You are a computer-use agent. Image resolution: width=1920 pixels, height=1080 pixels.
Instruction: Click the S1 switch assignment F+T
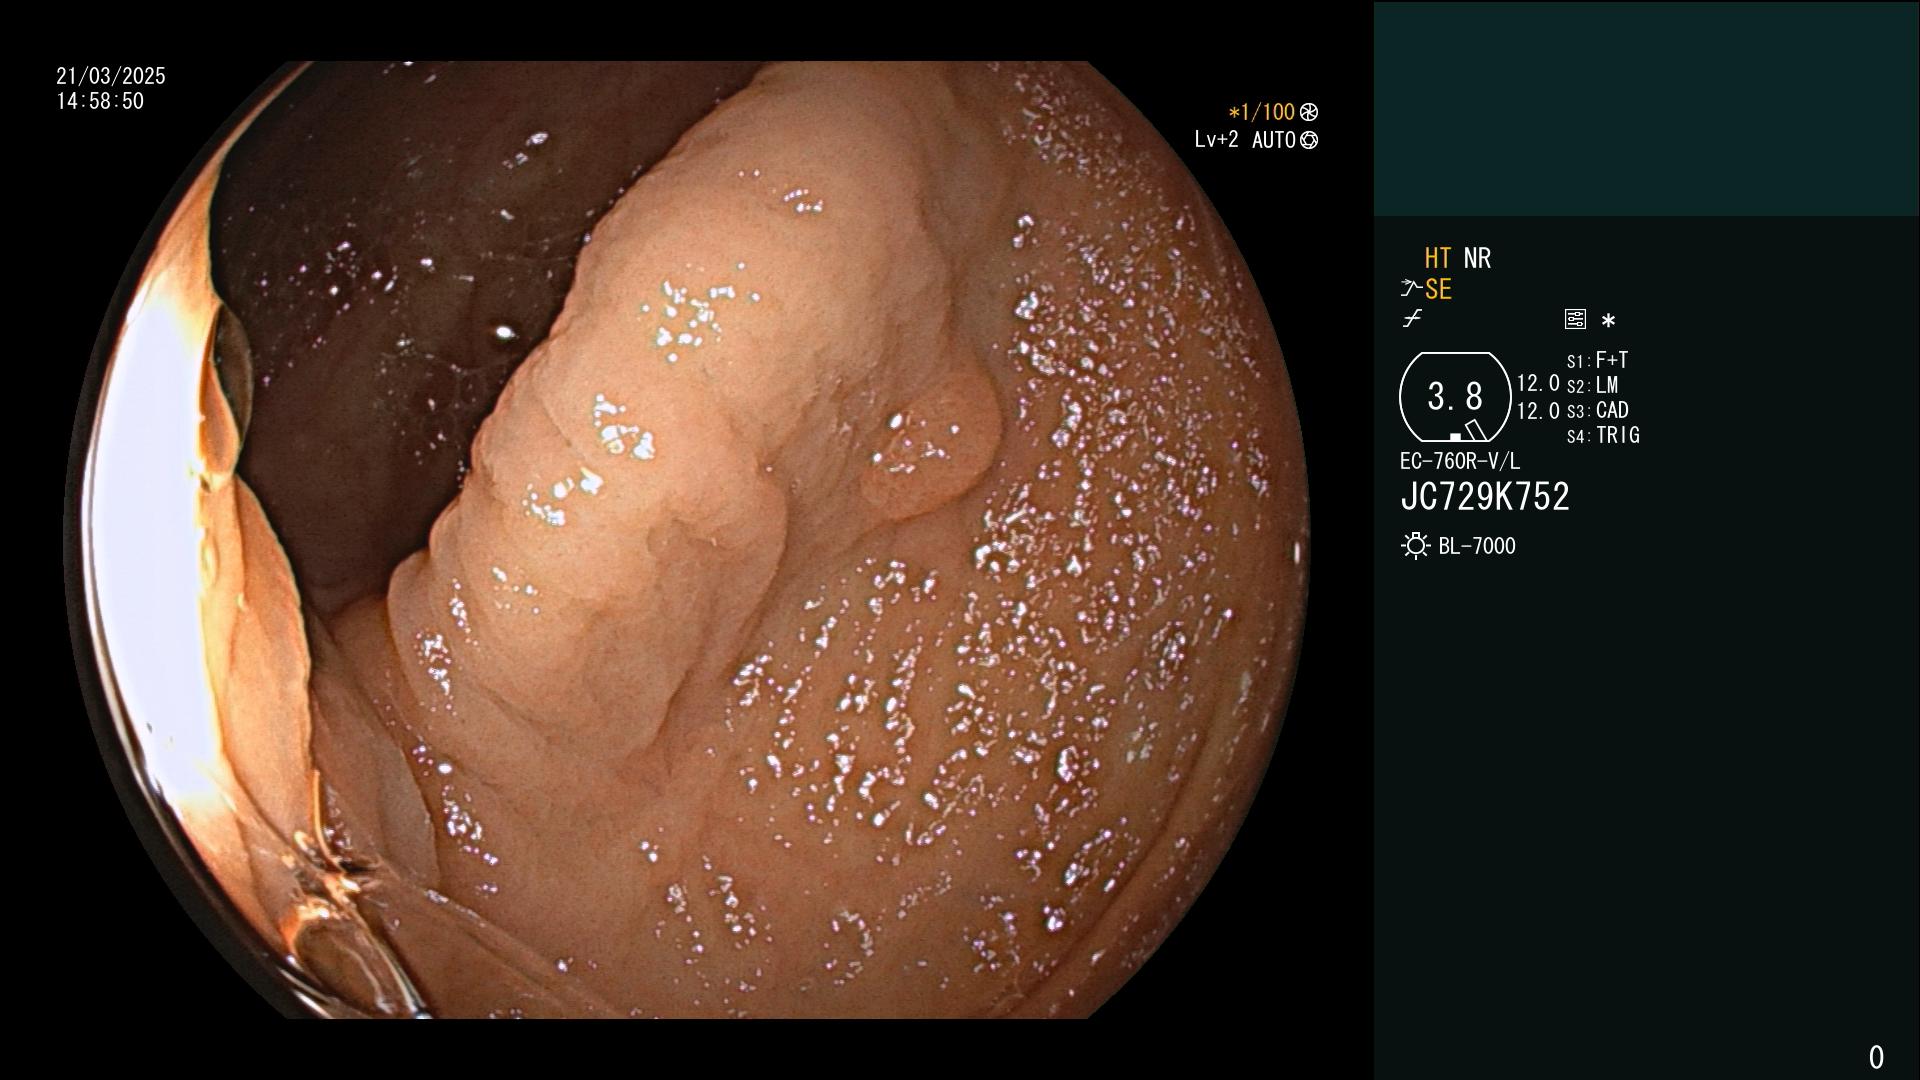point(1597,360)
